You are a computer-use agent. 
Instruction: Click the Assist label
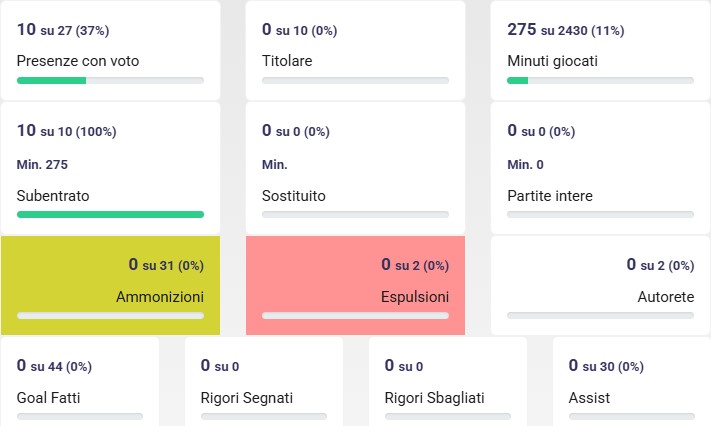[x=589, y=398]
